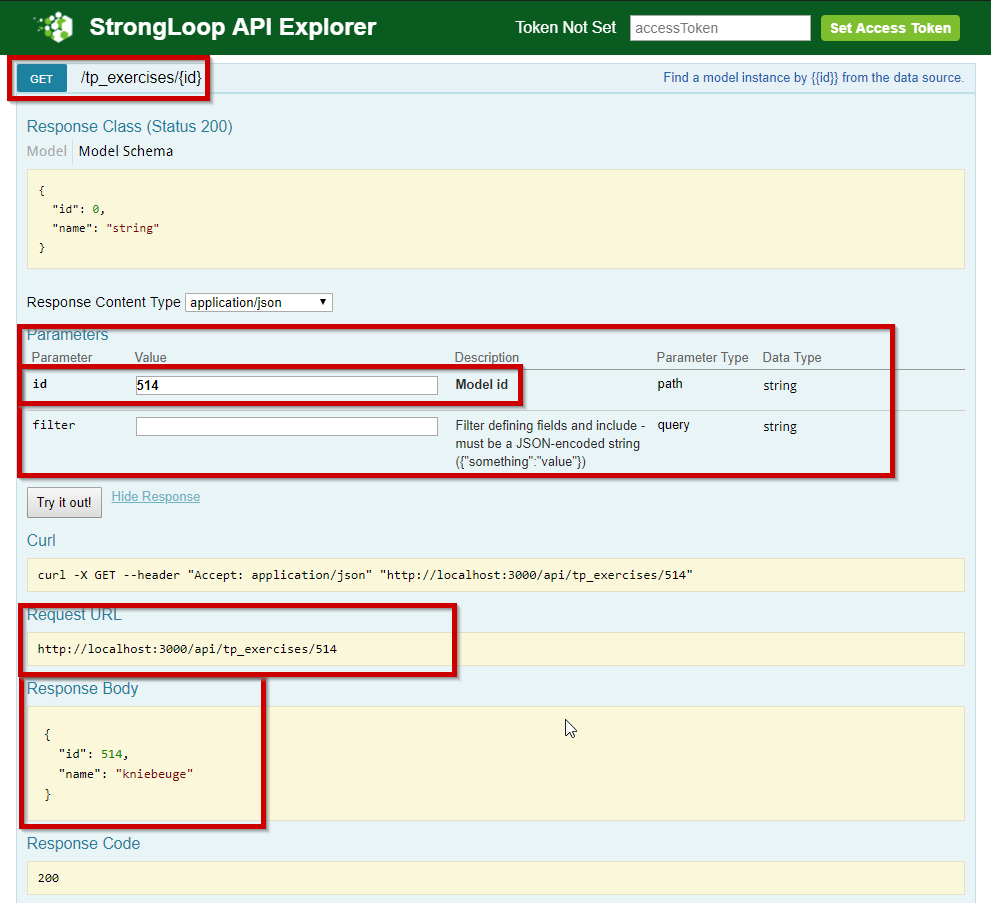Click the "kniebeuge" value in the response body
The image size is (991, 903).
pos(154,774)
